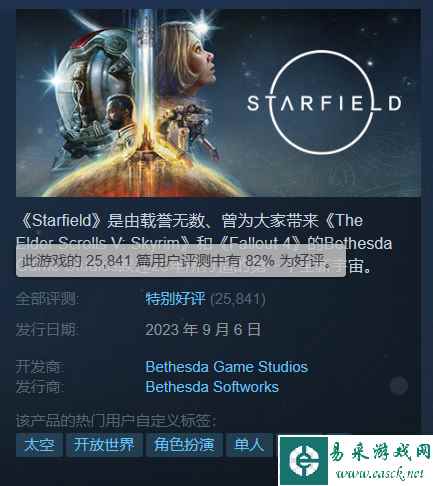Click the faint round dot beside Bethesda Softworks
The width and height of the screenshot is (433, 486).
[x=399, y=386]
